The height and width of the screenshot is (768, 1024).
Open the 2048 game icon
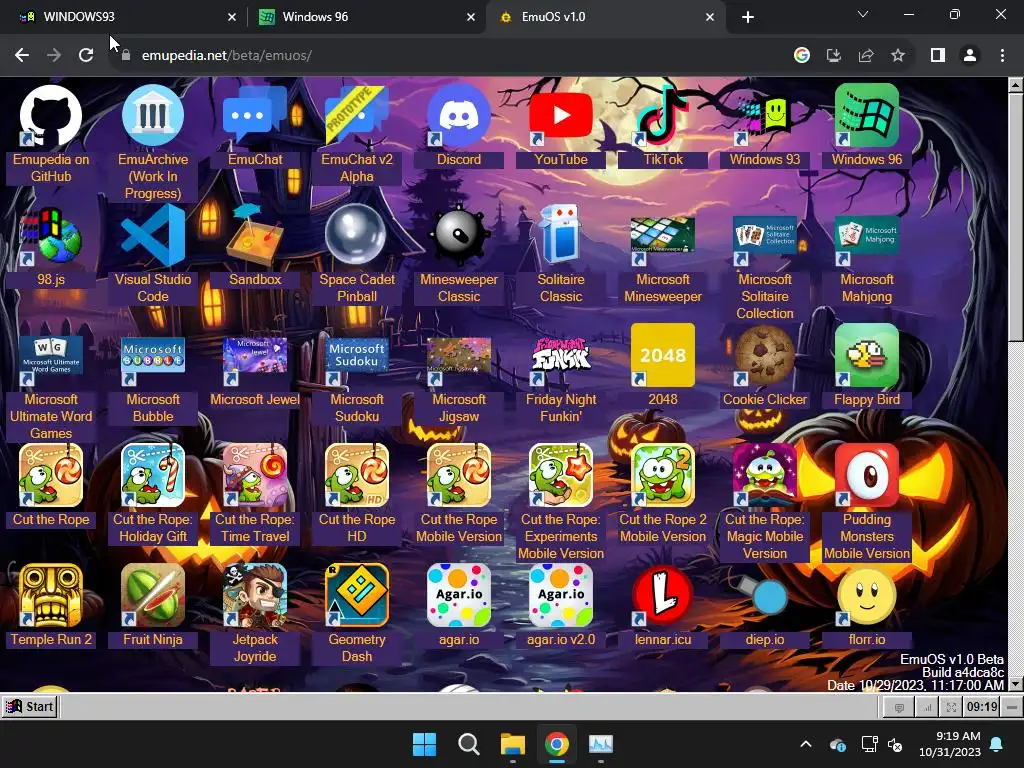click(x=662, y=356)
